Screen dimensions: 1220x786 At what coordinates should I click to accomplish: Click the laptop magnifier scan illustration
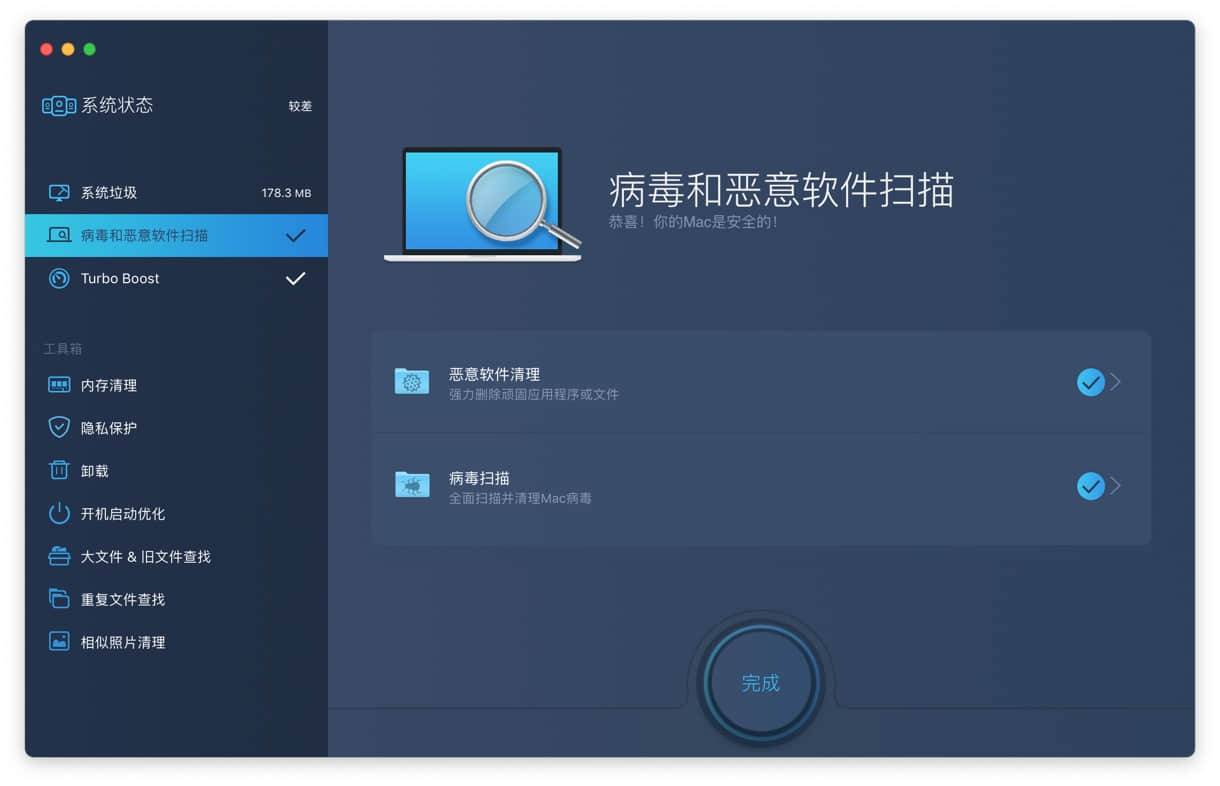[482, 205]
